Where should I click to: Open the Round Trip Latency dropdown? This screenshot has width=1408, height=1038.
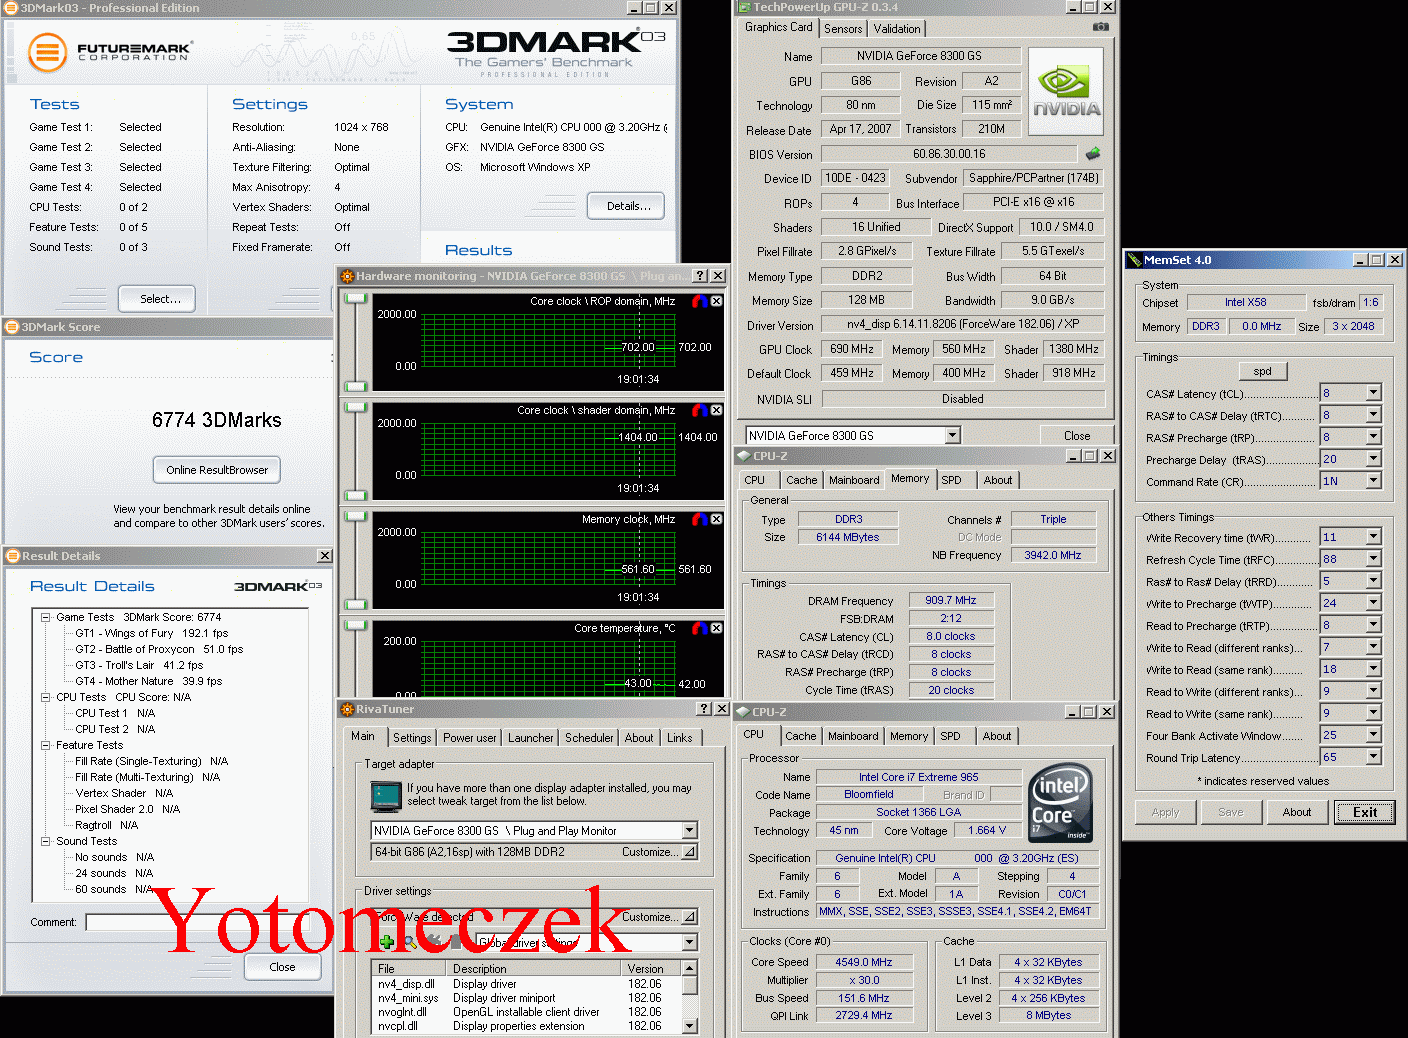point(1374,757)
